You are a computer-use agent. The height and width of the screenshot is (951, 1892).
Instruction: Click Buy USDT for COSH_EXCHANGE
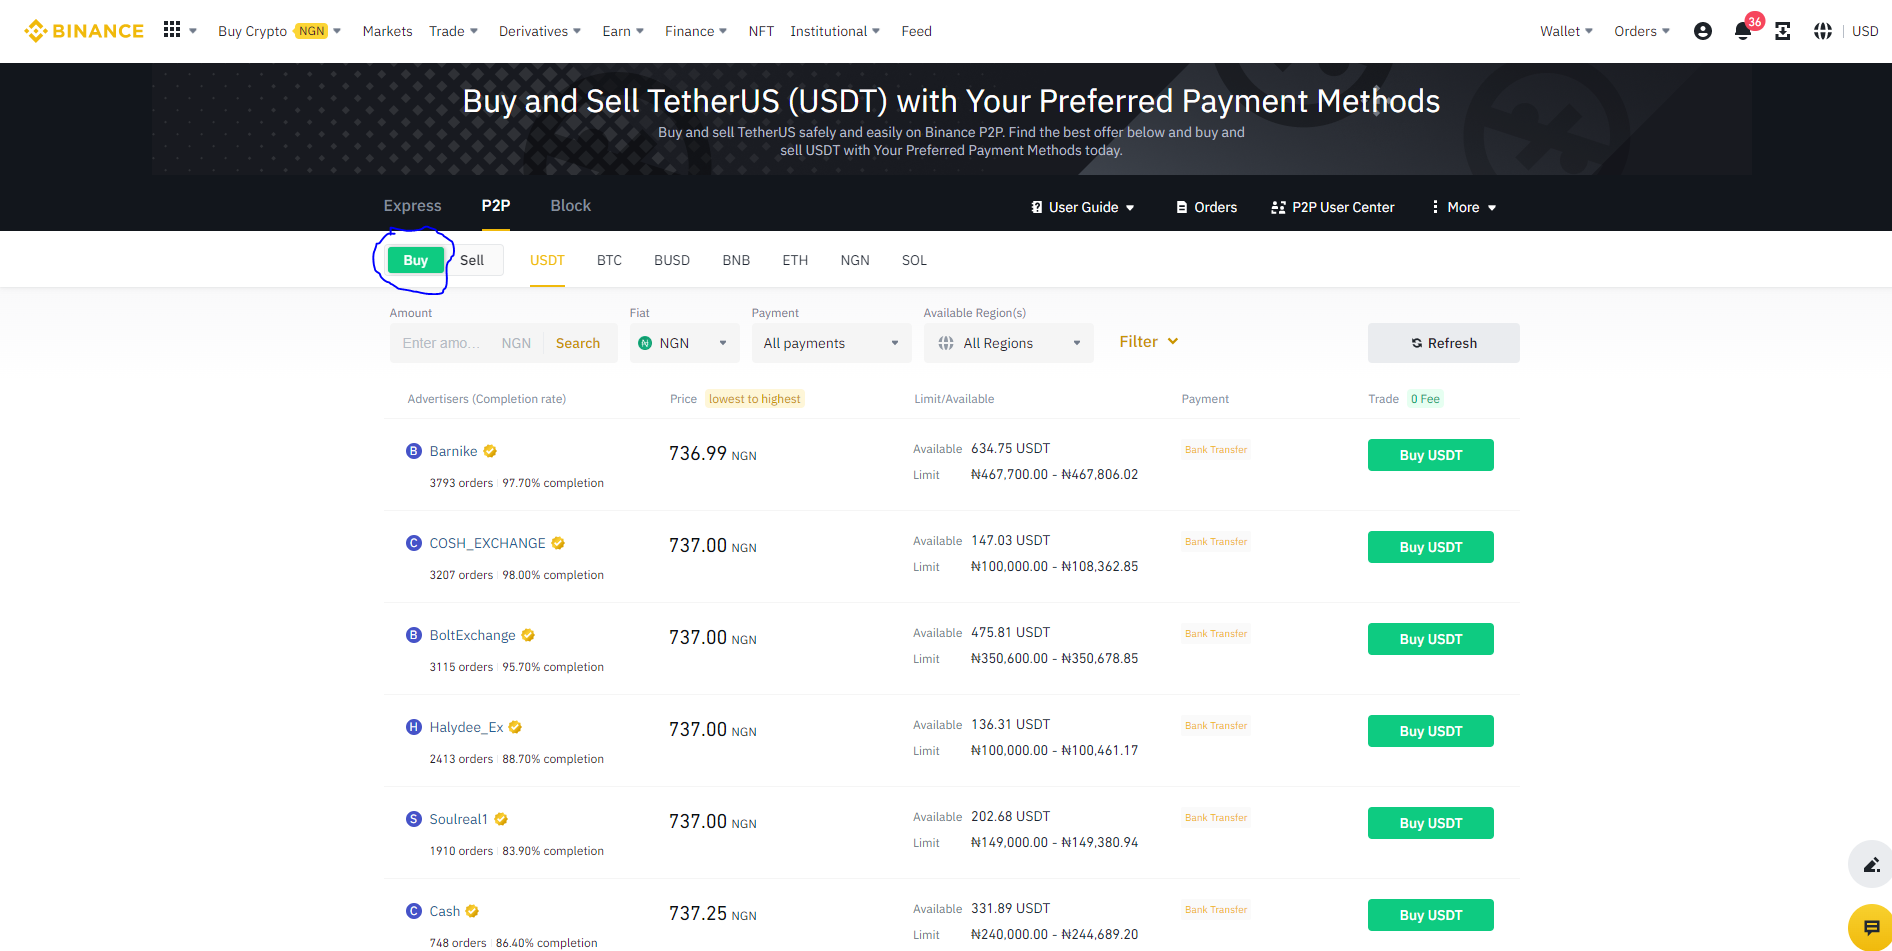coord(1430,547)
